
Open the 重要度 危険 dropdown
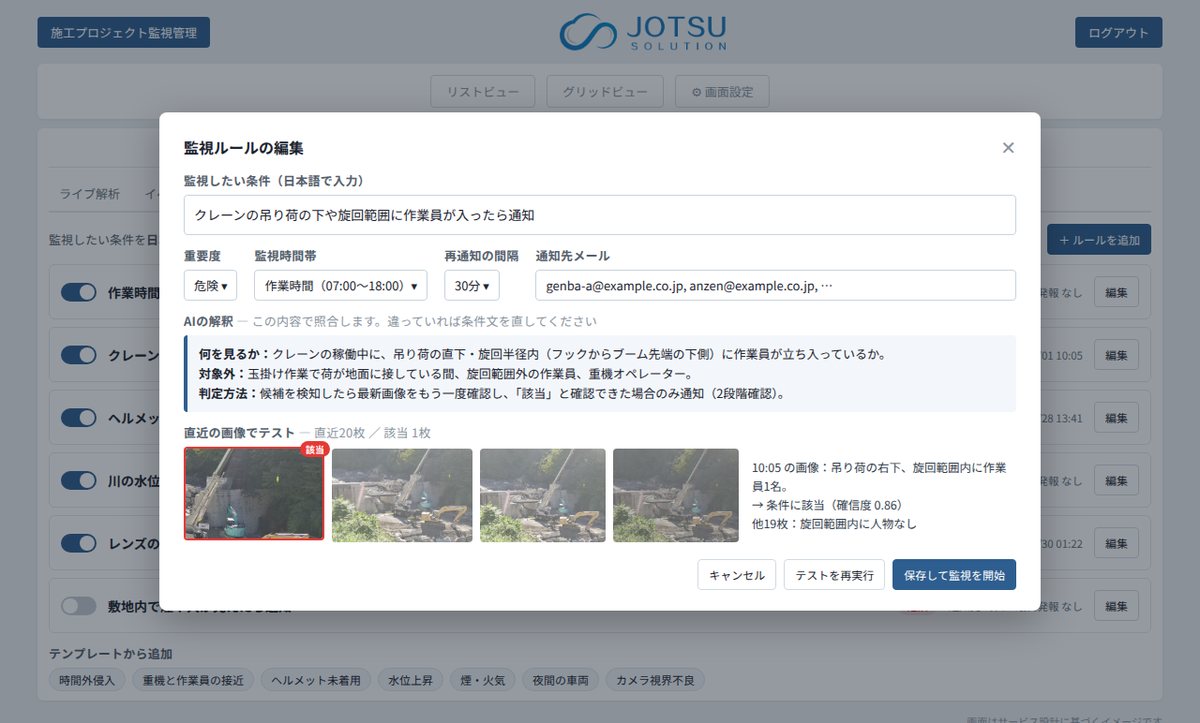point(210,285)
